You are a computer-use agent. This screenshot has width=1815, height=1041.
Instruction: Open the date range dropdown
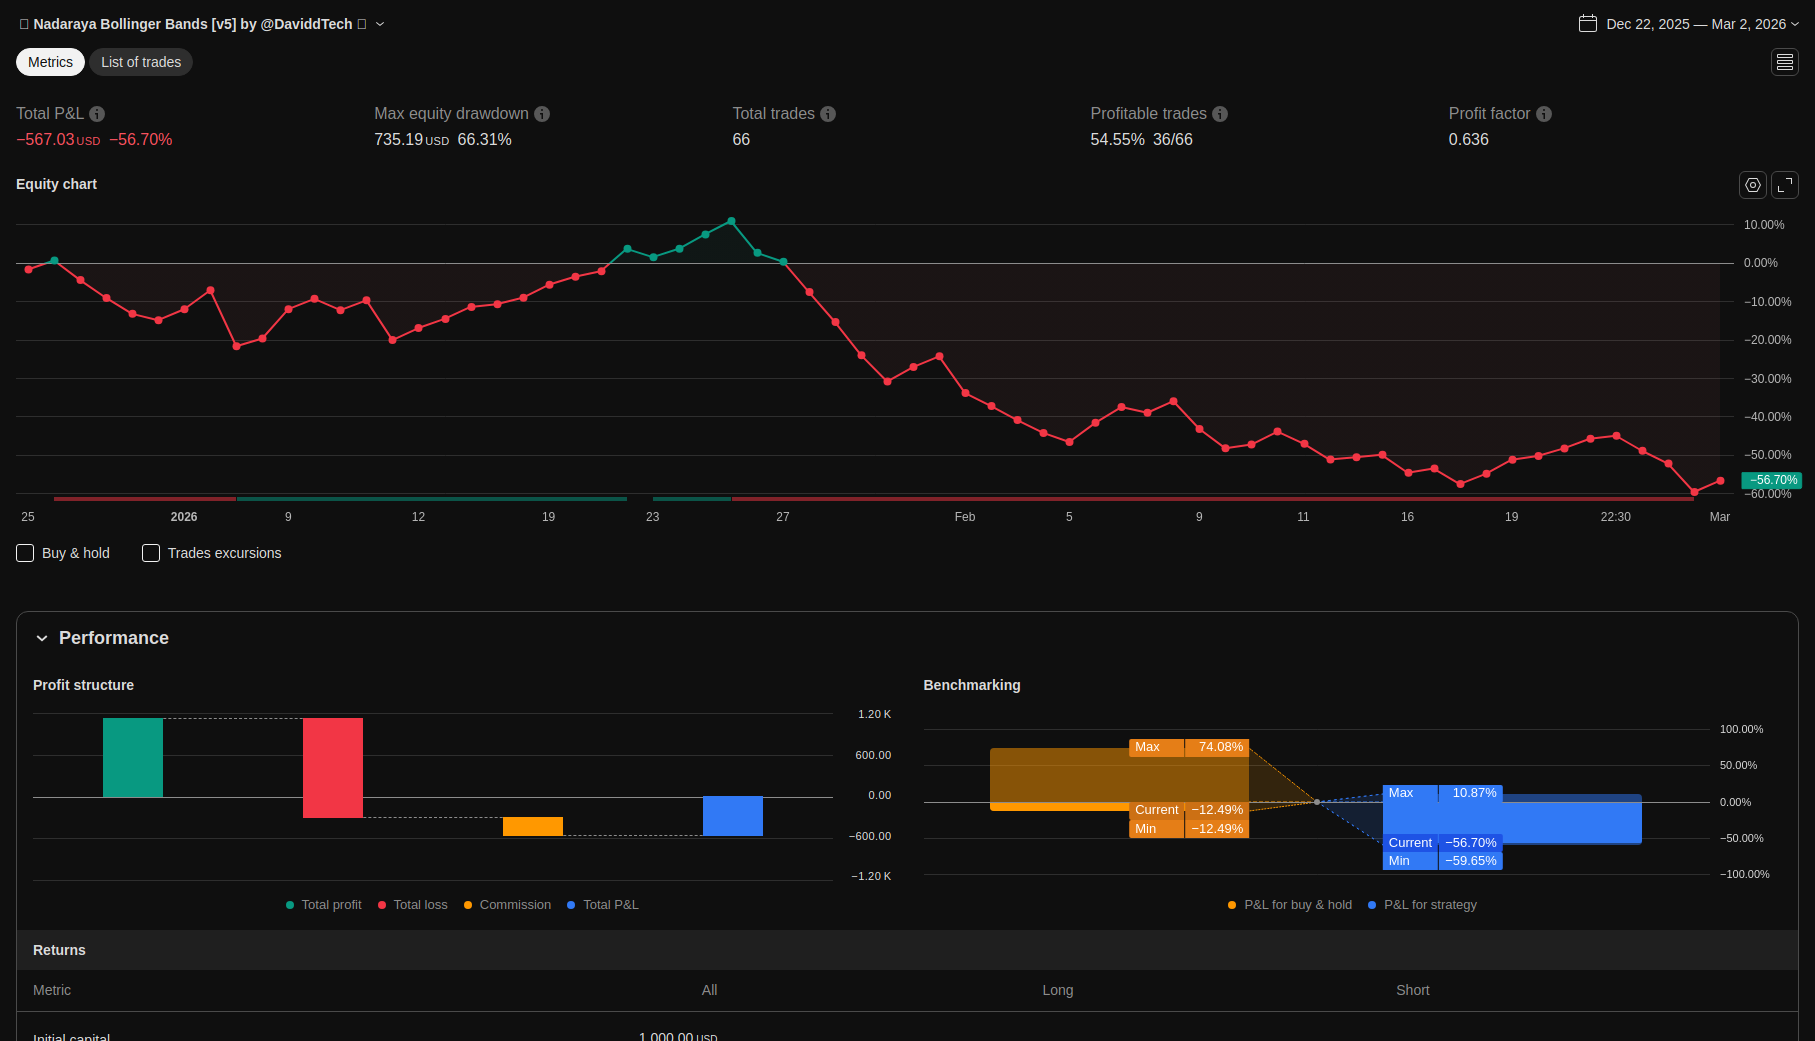1795,24
